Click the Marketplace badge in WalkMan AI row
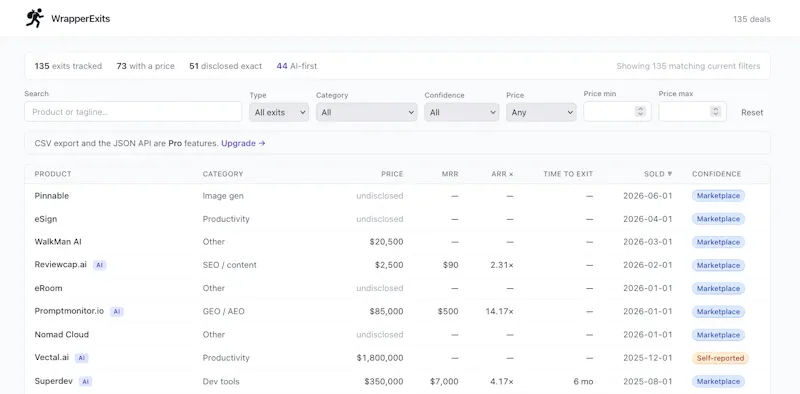The height and width of the screenshot is (394, 800). (x=718, y=242)
